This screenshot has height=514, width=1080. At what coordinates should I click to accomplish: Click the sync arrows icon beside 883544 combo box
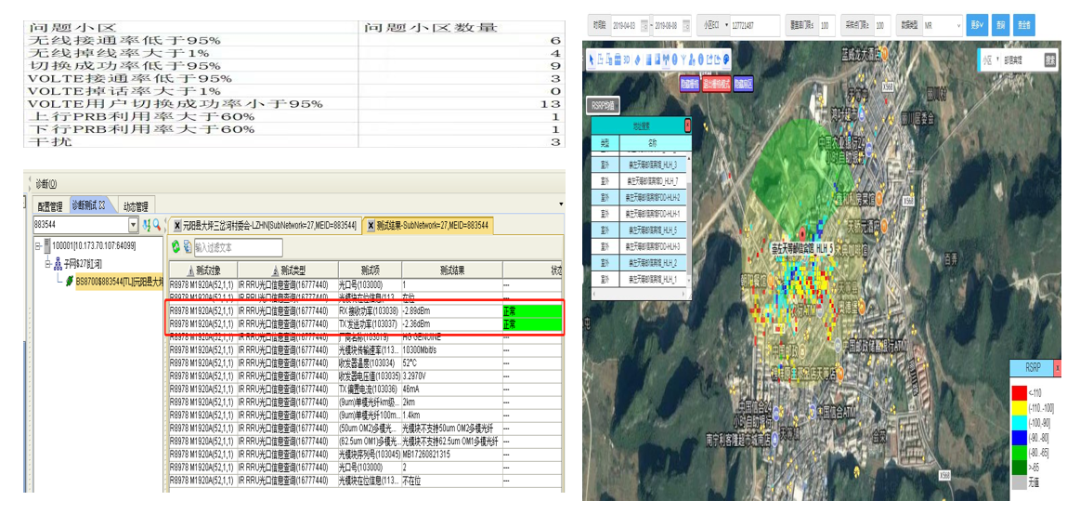(x=147, y=225)
